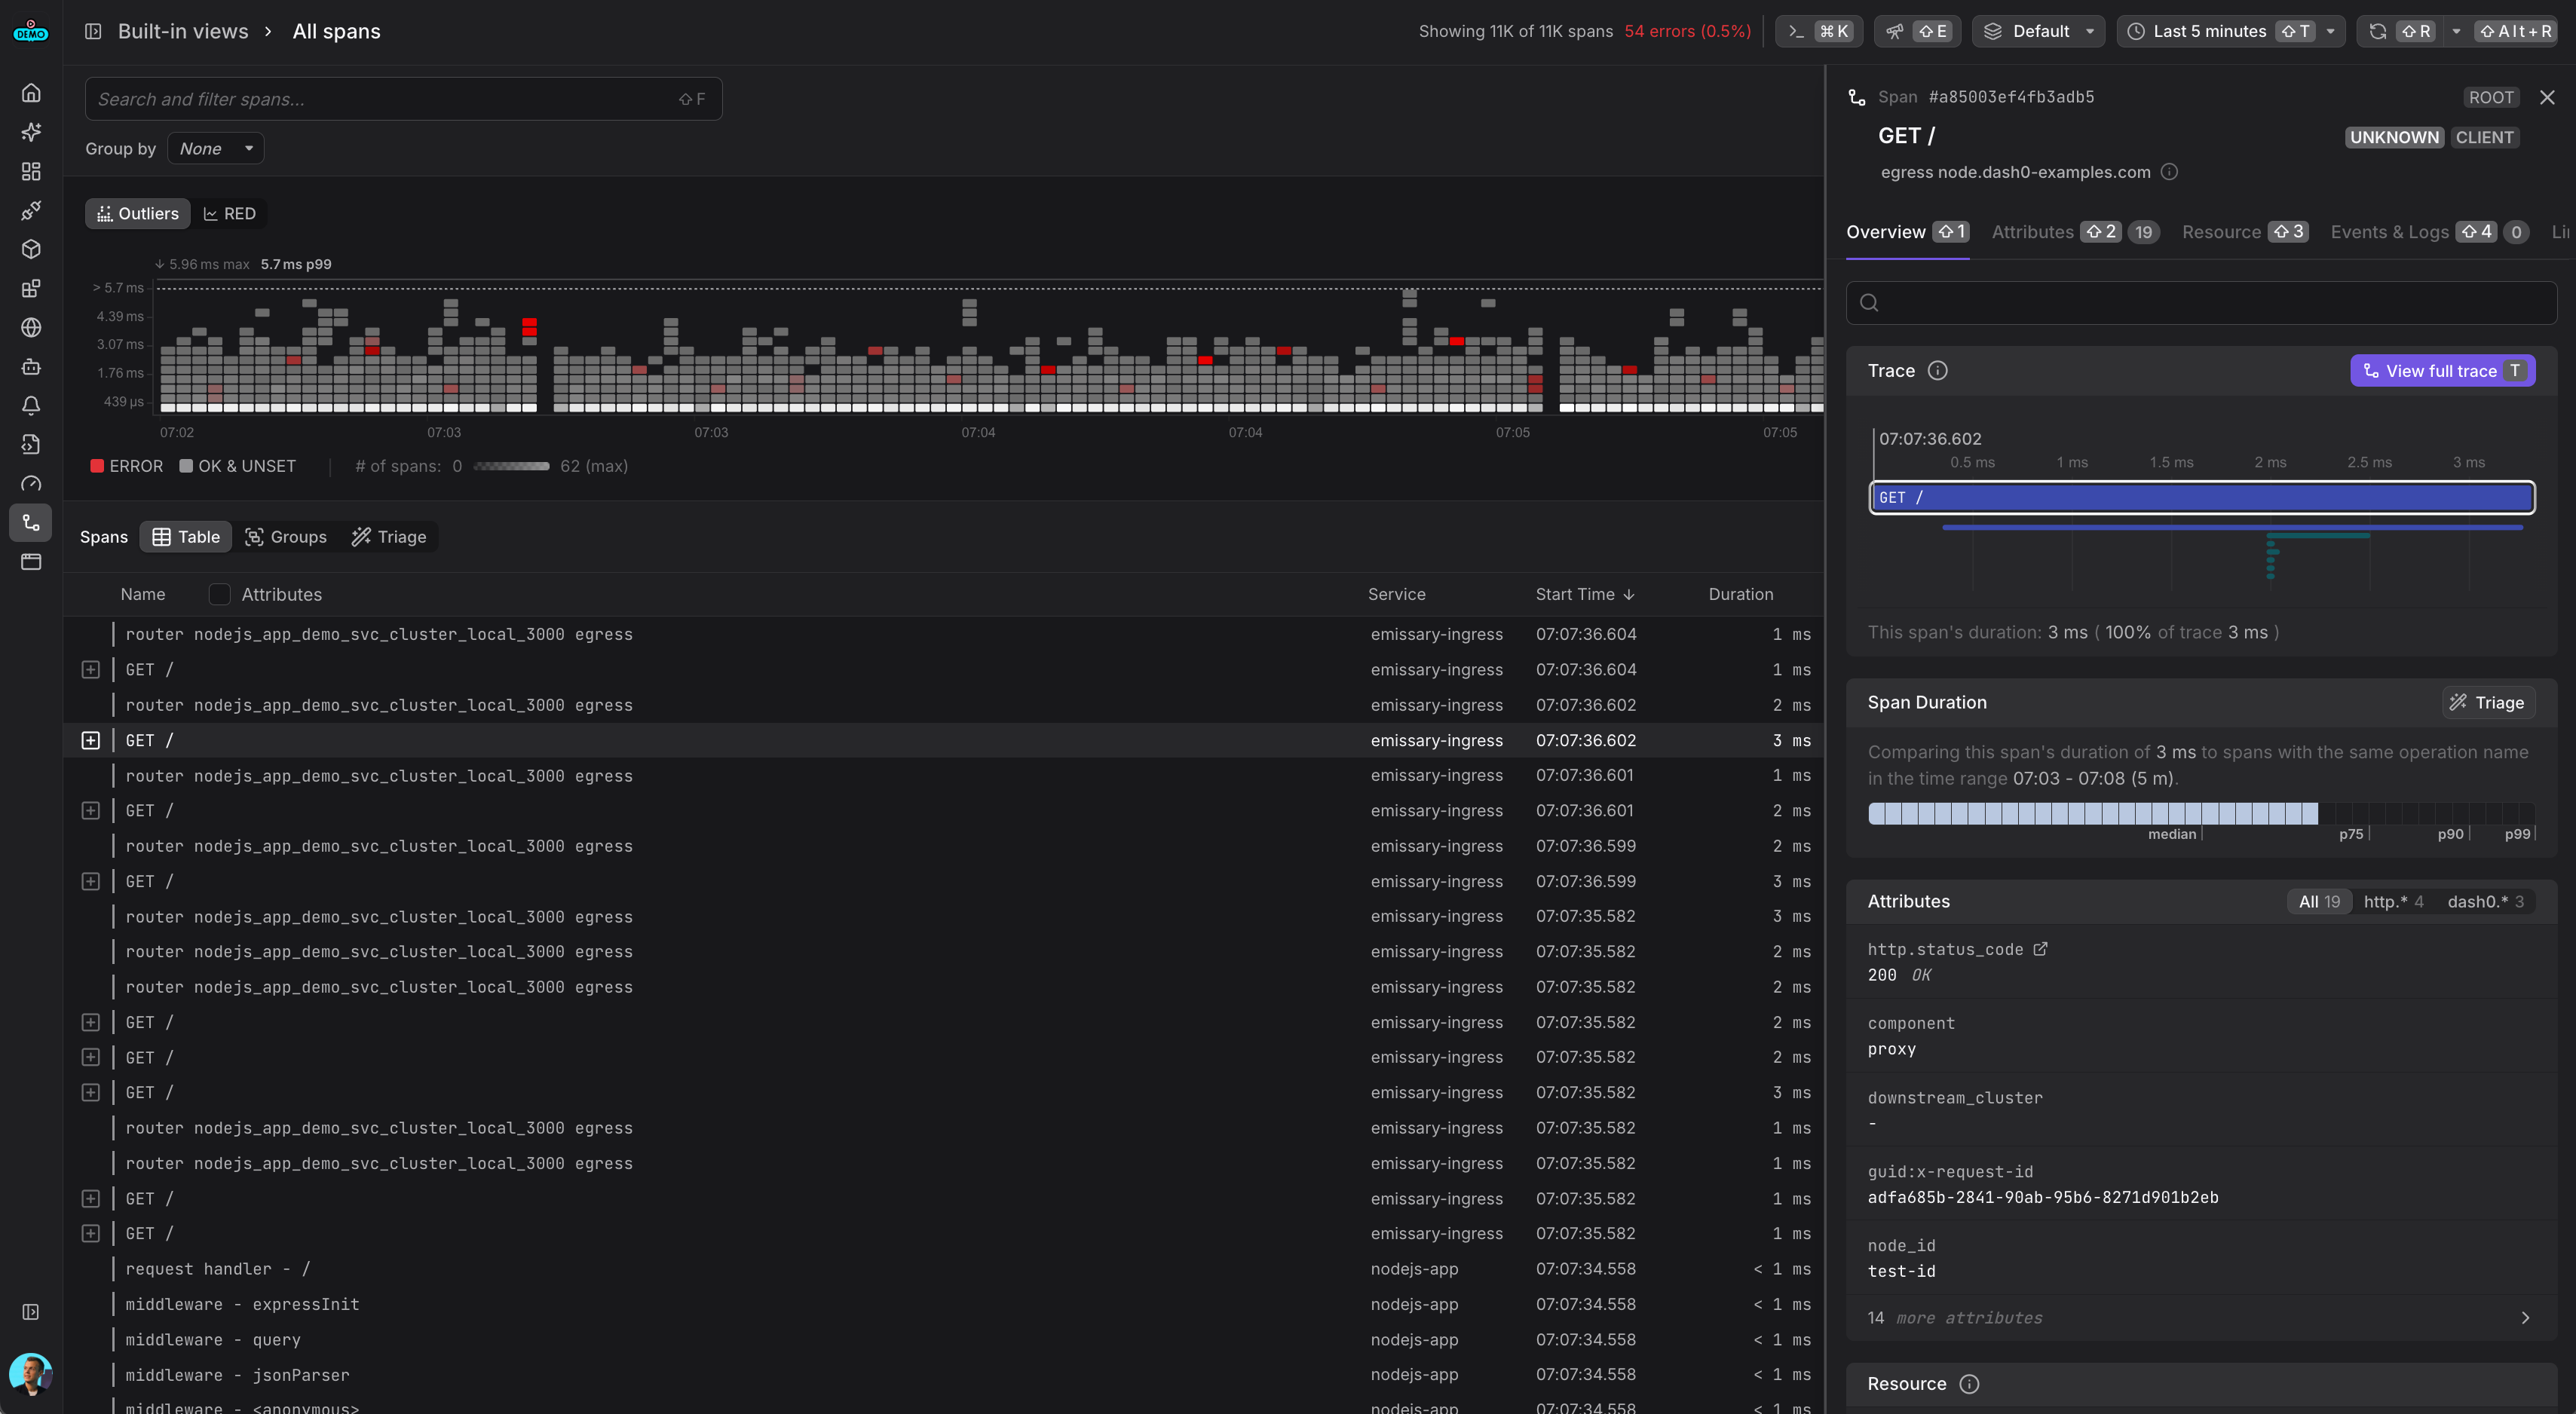Click the OK & UNSET legend swatch
The width and height of the screenshot is (2576, 1414).
pyautogui.click(x=186, y=466)
